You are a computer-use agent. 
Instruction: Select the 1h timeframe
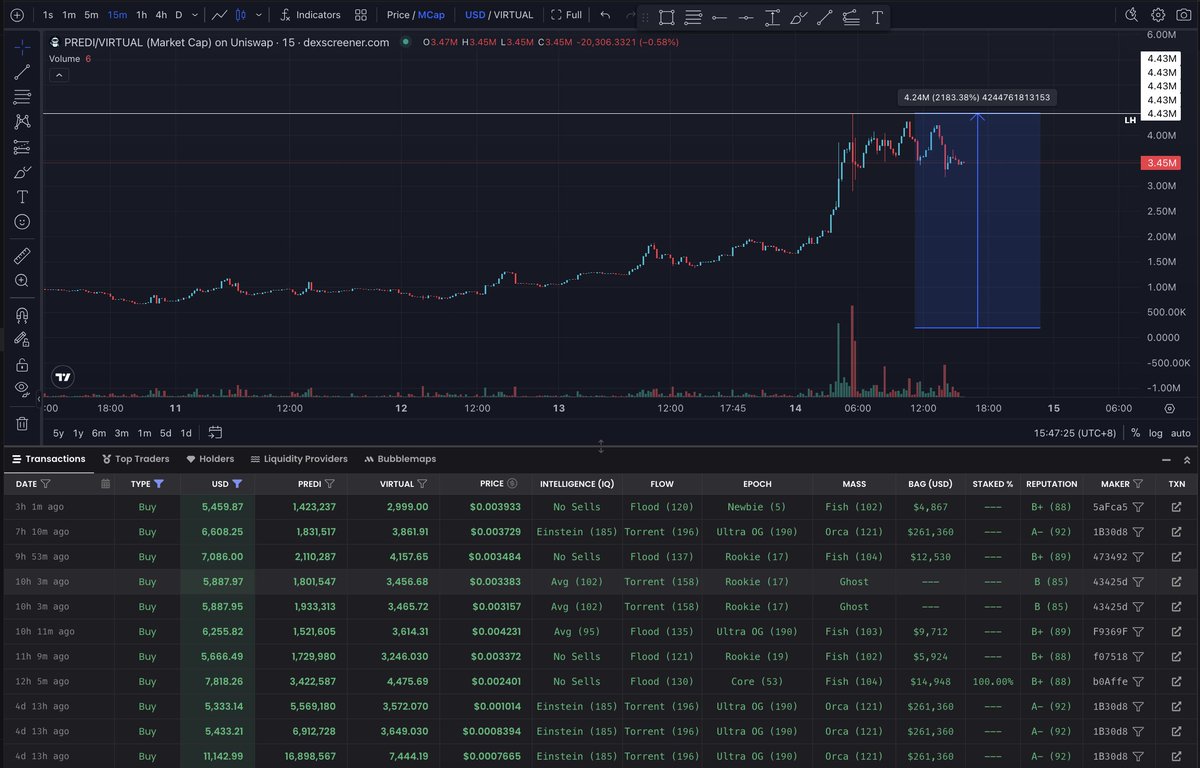142,15
